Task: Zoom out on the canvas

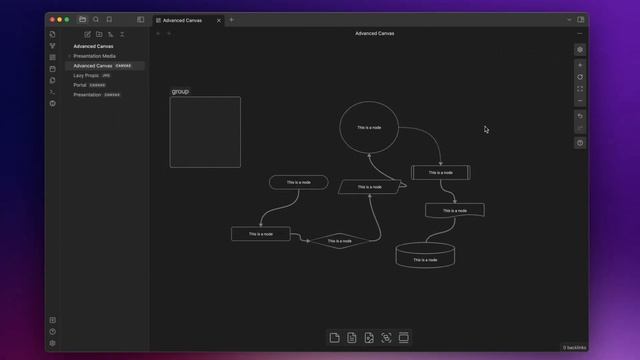Action: pyautogui.click(x=580, y=101)
